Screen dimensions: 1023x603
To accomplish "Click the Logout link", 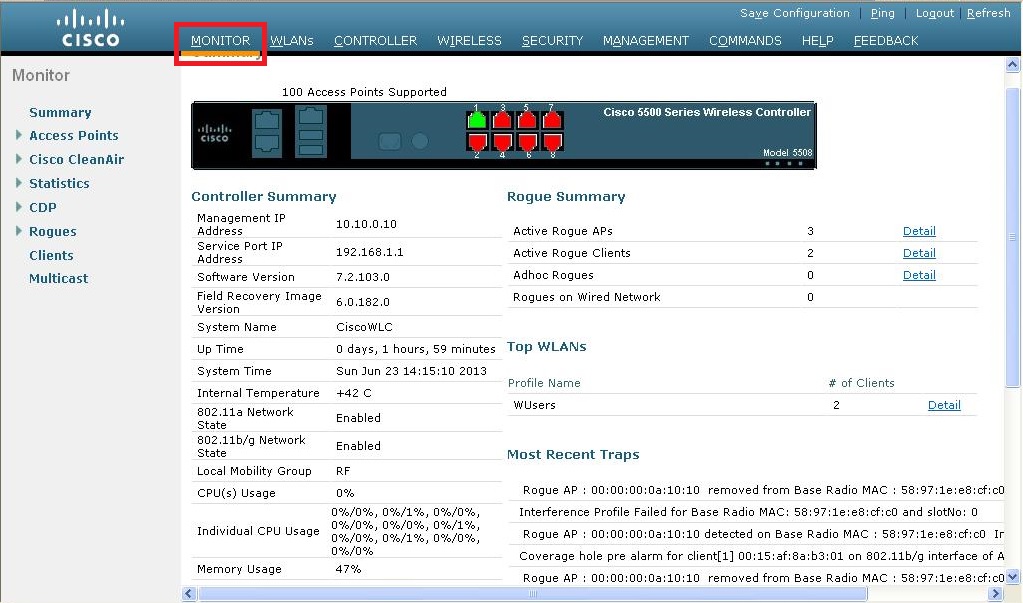I will click(x=934, y=13).
